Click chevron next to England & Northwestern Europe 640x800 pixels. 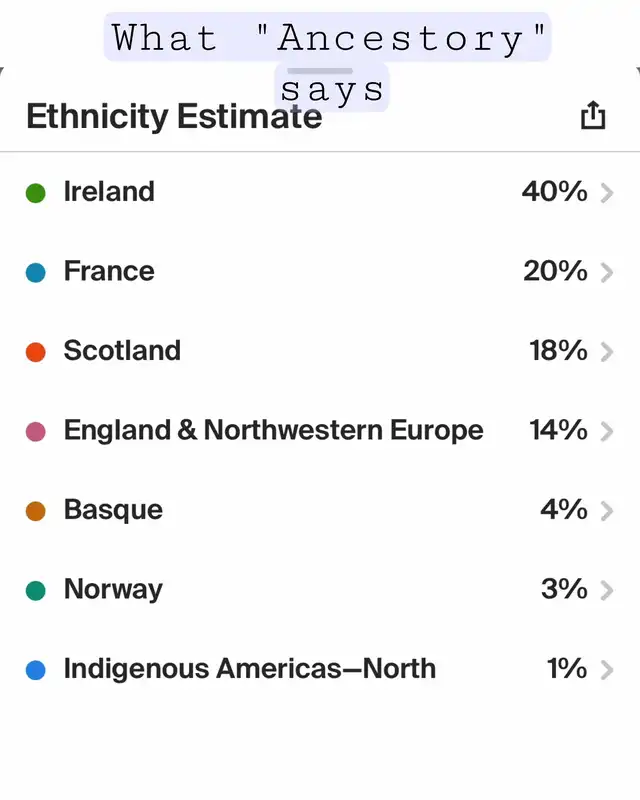coord(607,432)
